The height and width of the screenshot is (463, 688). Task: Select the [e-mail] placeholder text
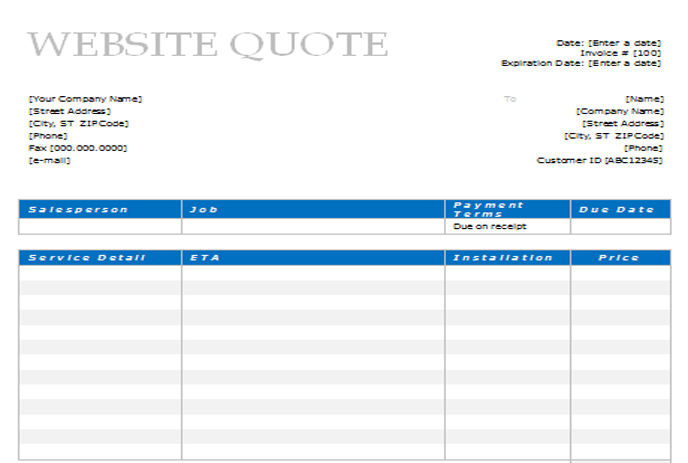[49, 160]
